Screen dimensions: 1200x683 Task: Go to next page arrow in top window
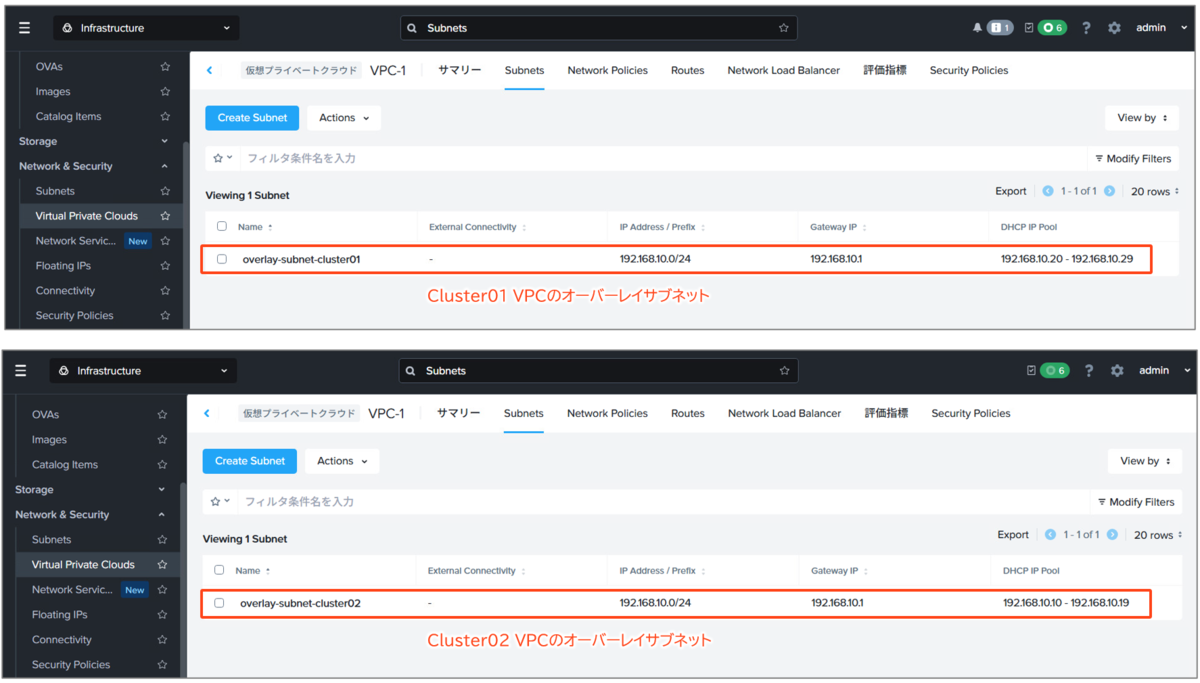1110,191
